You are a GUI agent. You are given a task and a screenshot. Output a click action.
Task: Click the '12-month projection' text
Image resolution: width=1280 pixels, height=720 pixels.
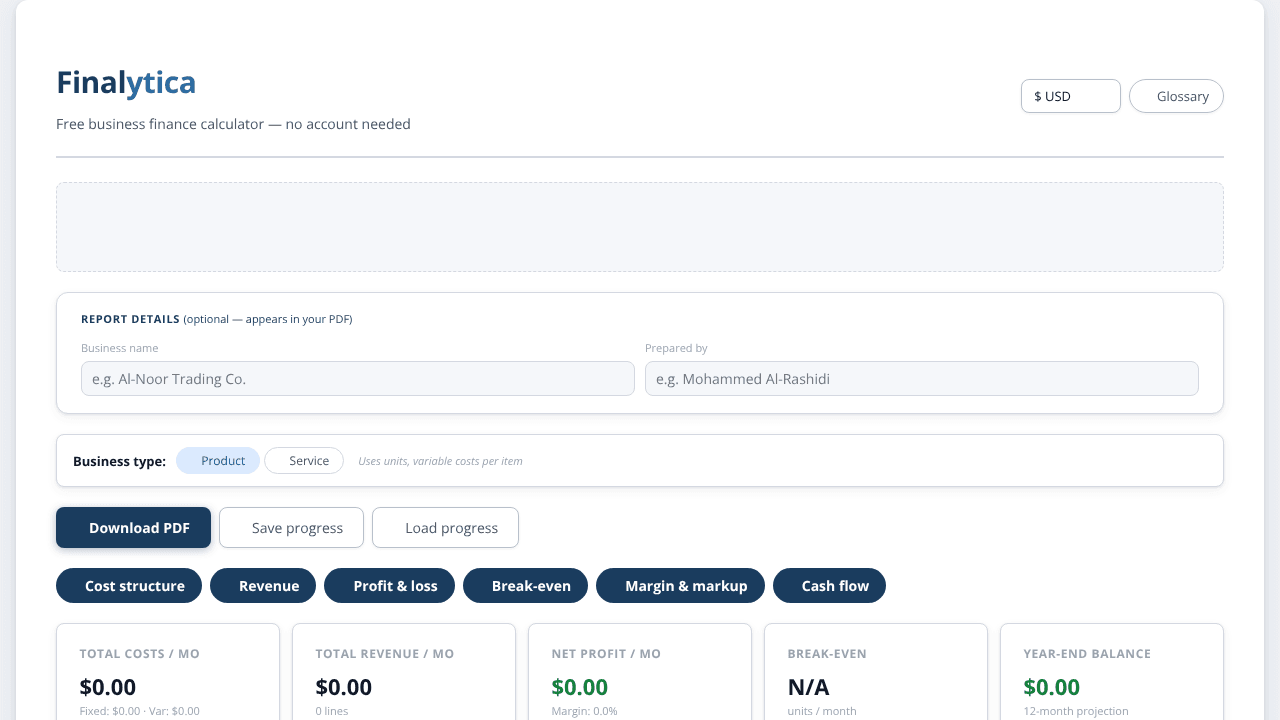click(x=1076, y=711)
